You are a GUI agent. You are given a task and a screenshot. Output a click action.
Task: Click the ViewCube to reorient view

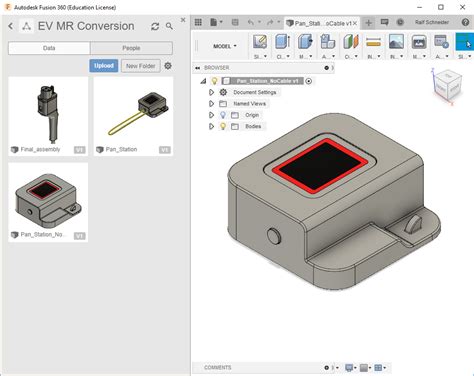pos(447,85)
